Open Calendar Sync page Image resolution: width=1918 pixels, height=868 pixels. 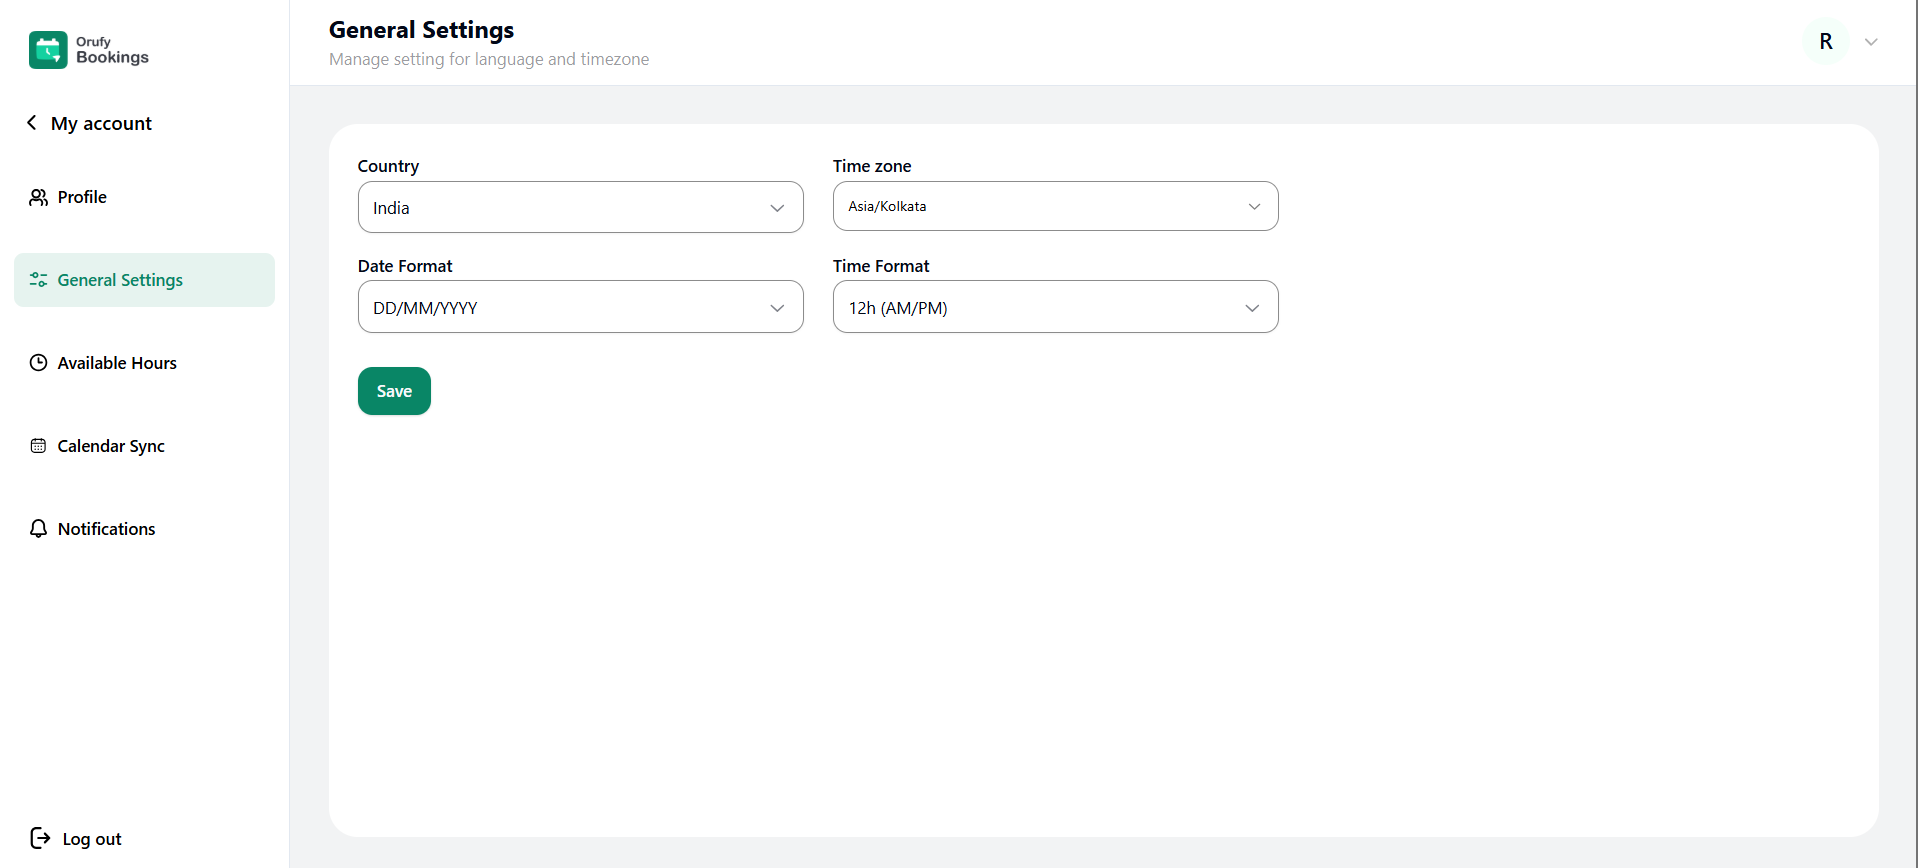(144, 446)
